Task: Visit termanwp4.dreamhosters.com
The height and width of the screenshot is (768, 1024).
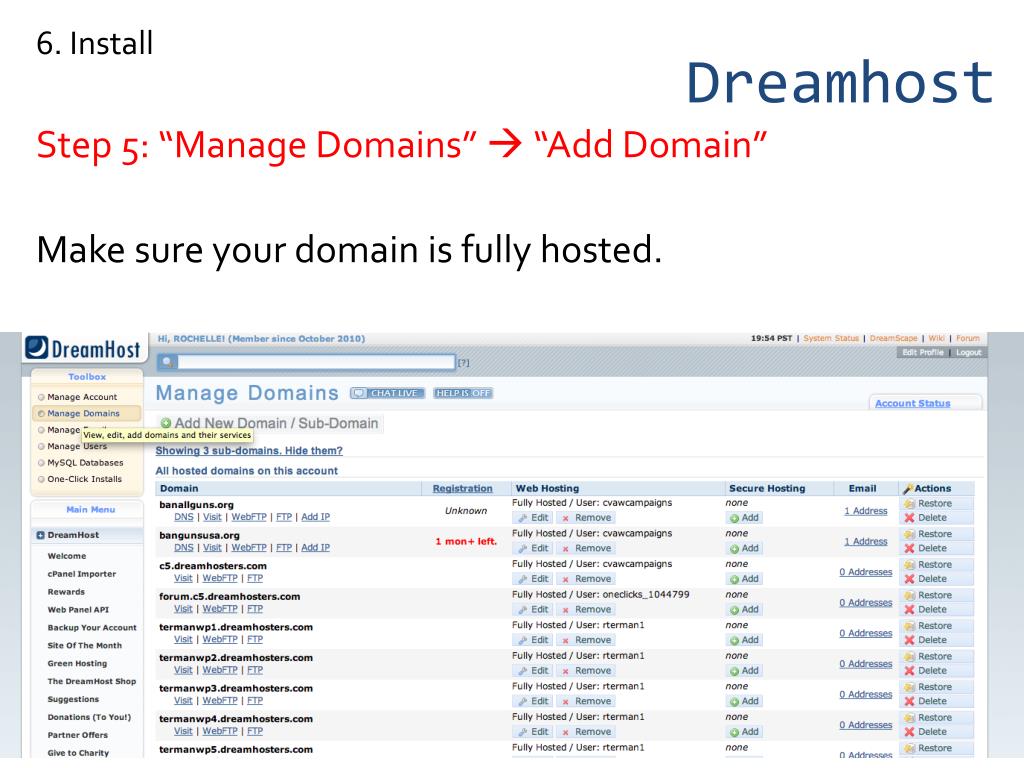Action: (x=184, y=731)
